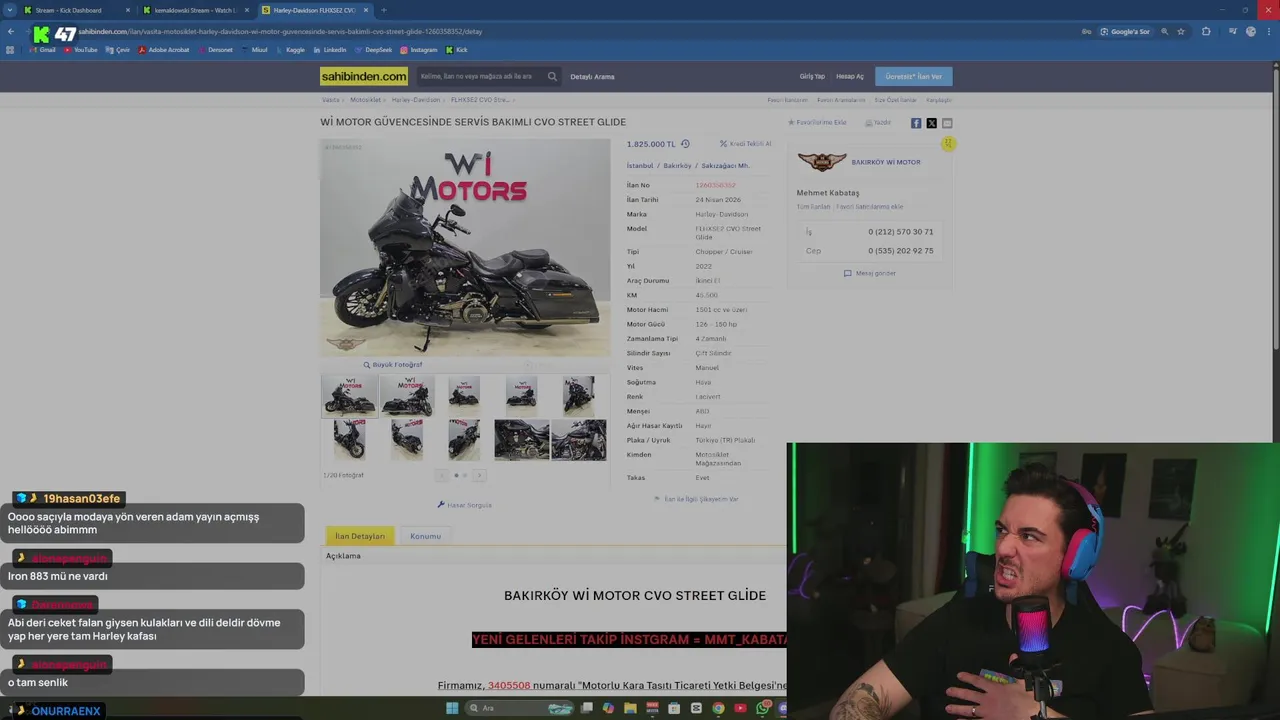
Task: Click the Giriş Yap link
Action: click(x=812, y=77)
